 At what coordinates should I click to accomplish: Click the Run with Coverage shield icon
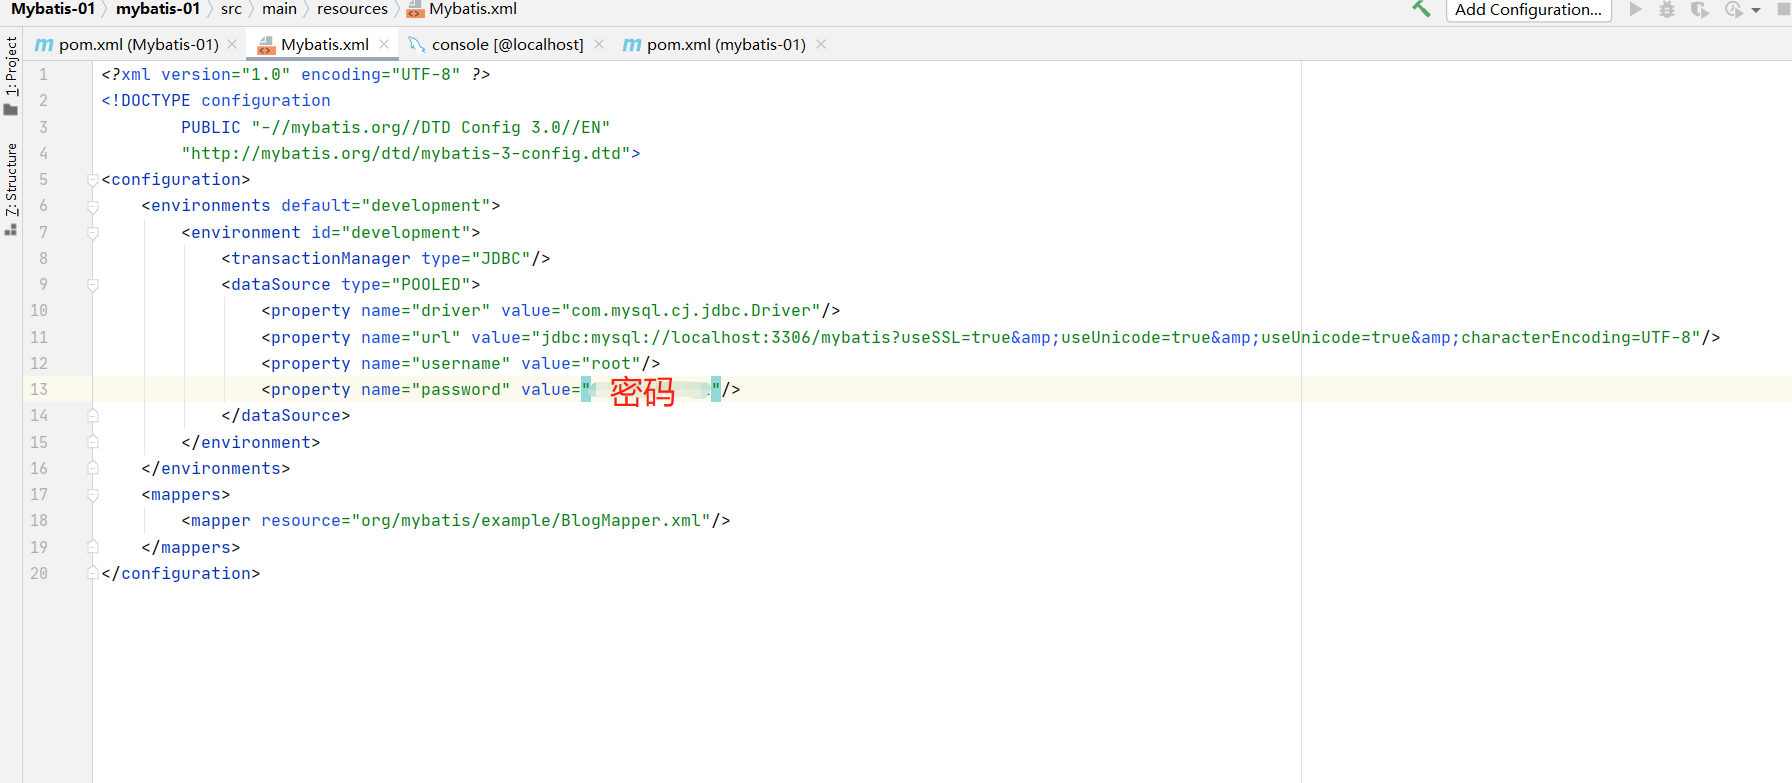pyautogui.click(x=1699, y=9)
